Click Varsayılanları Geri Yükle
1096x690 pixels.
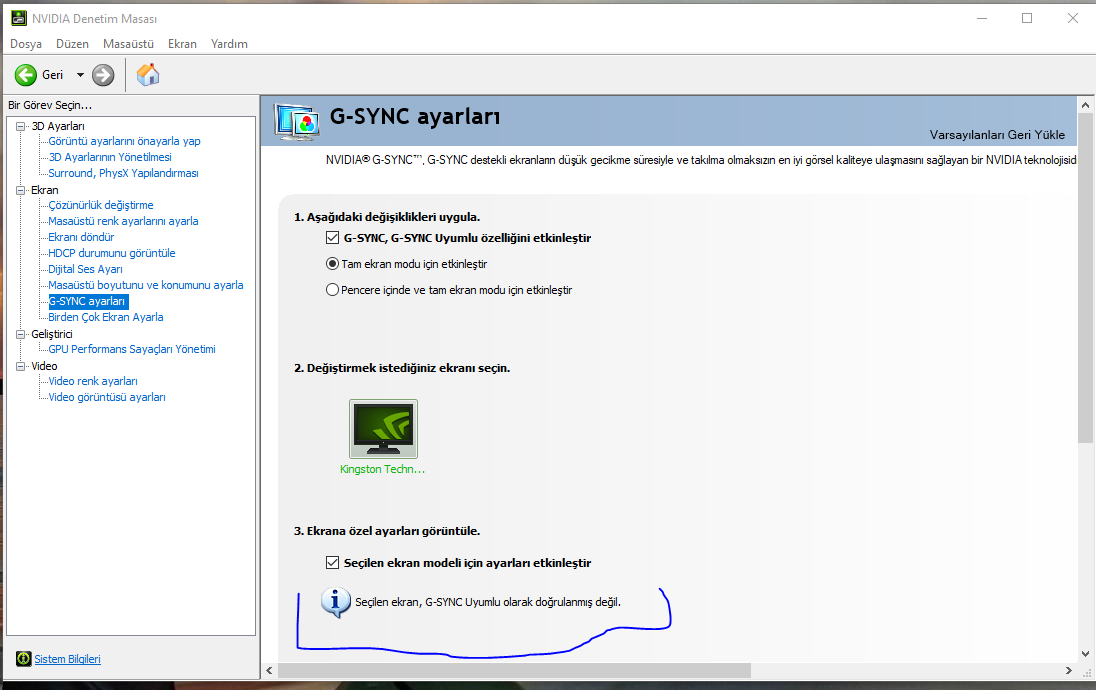(997, 135)
